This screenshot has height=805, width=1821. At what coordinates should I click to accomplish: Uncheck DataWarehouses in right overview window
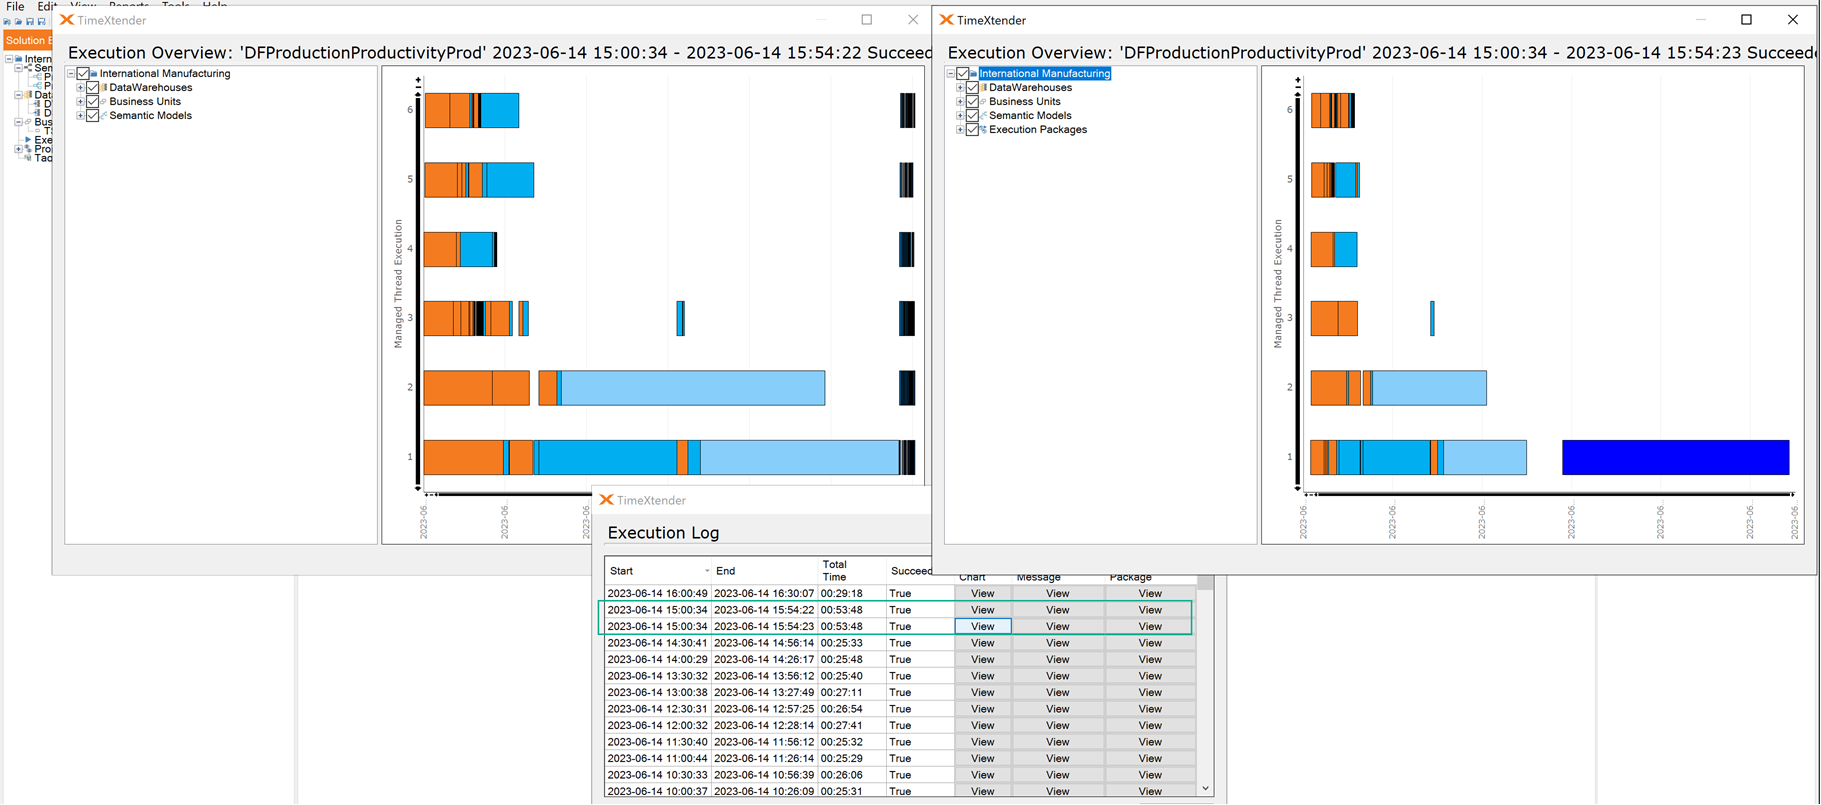coord(973,87)
